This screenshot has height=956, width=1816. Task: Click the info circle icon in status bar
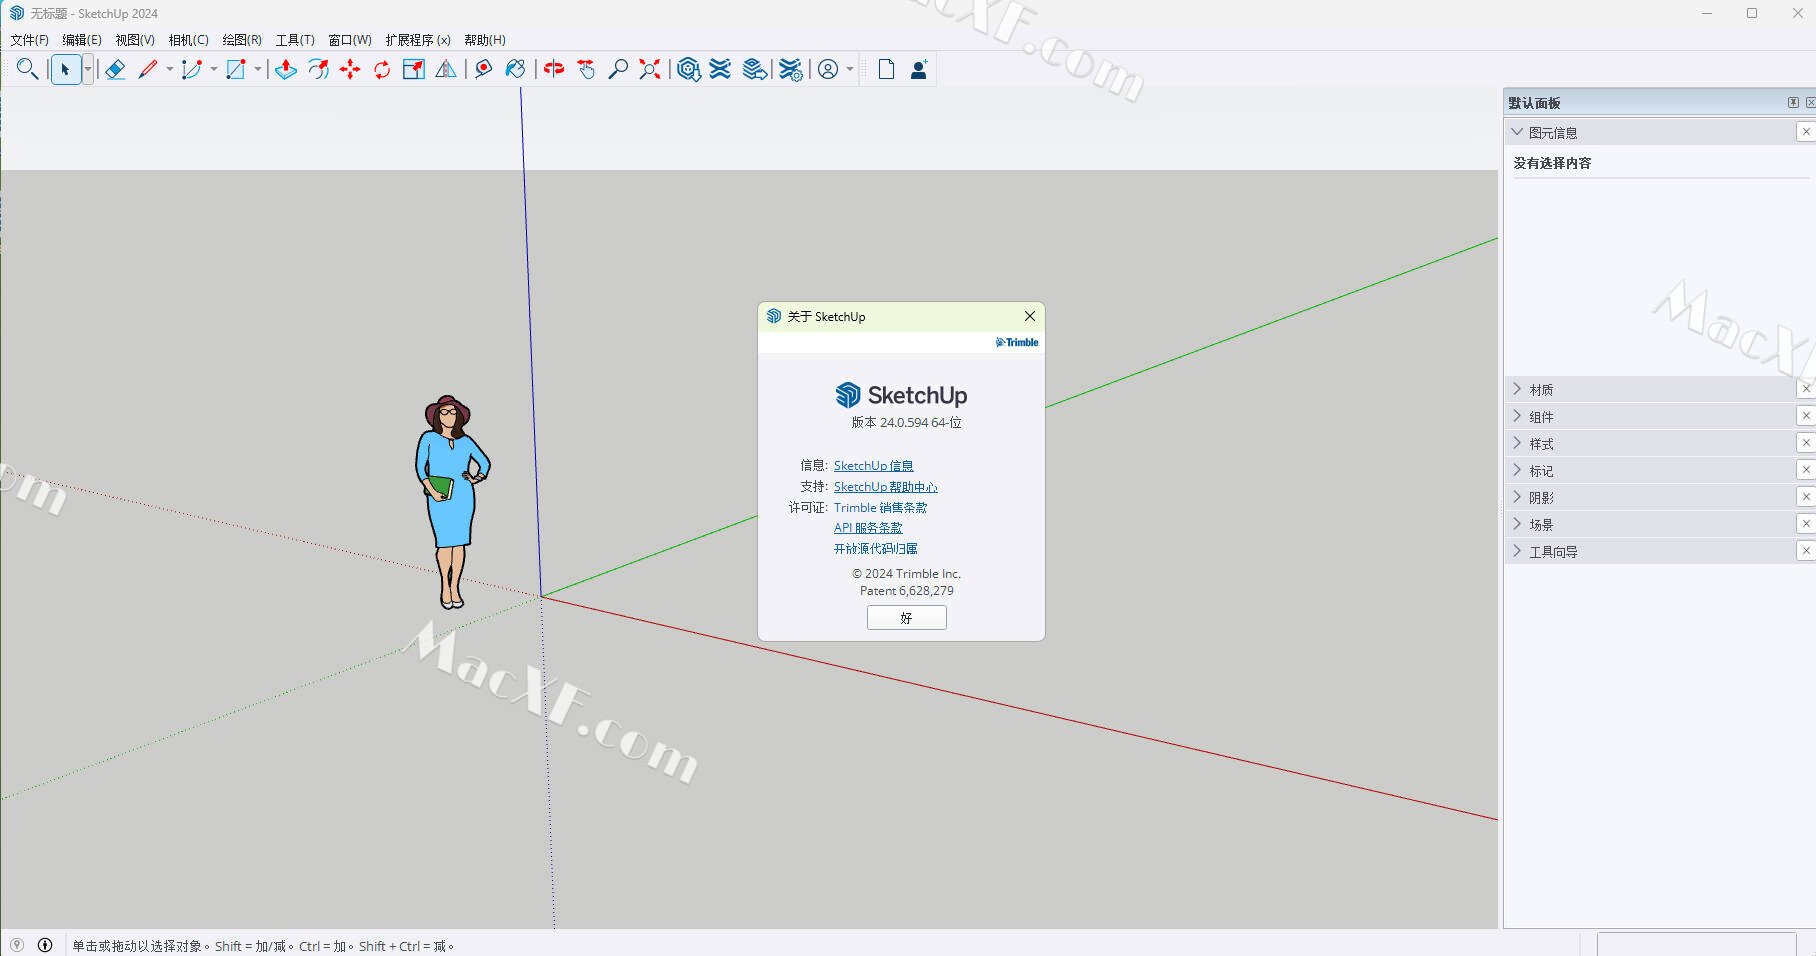point(45,945)
